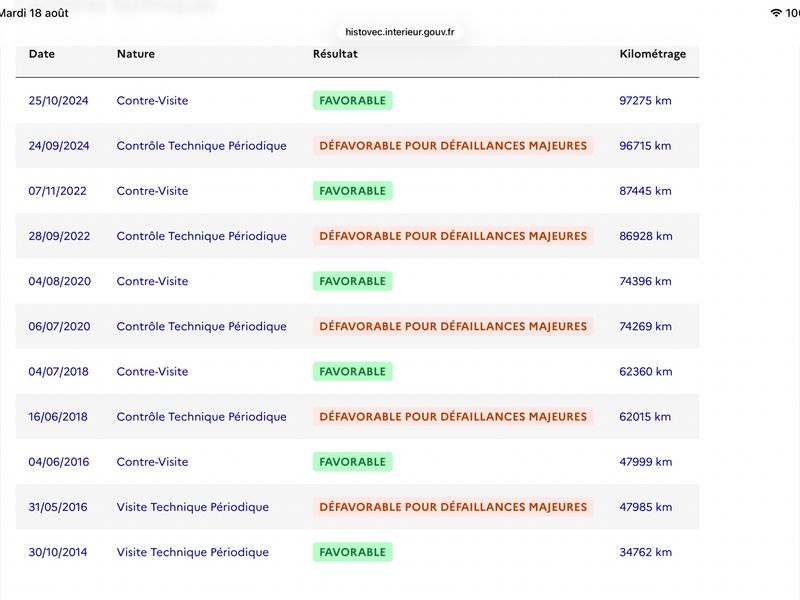Select the 62360 km mileage value
Image resolution: width=800 pixels, height=600 pixels.
pos(645,371)
